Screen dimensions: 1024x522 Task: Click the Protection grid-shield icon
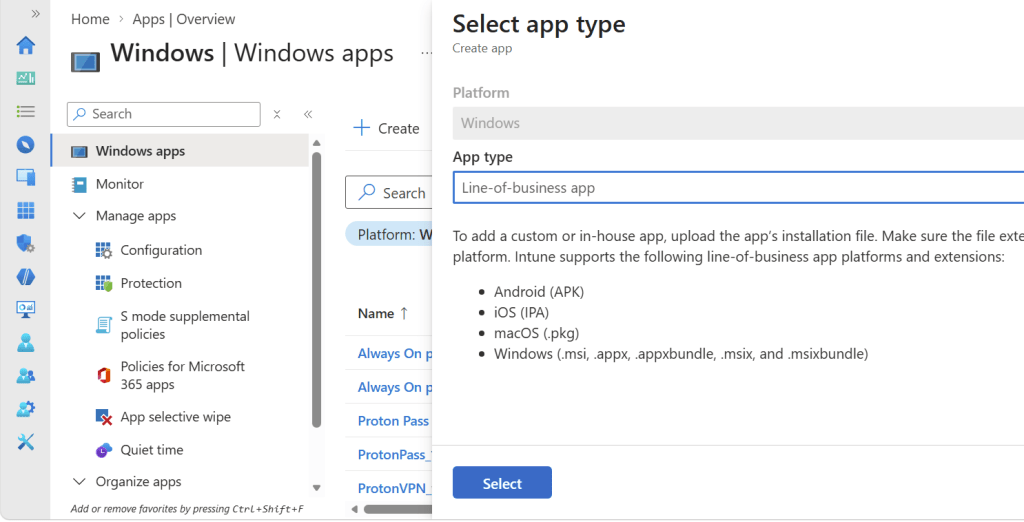104,283
